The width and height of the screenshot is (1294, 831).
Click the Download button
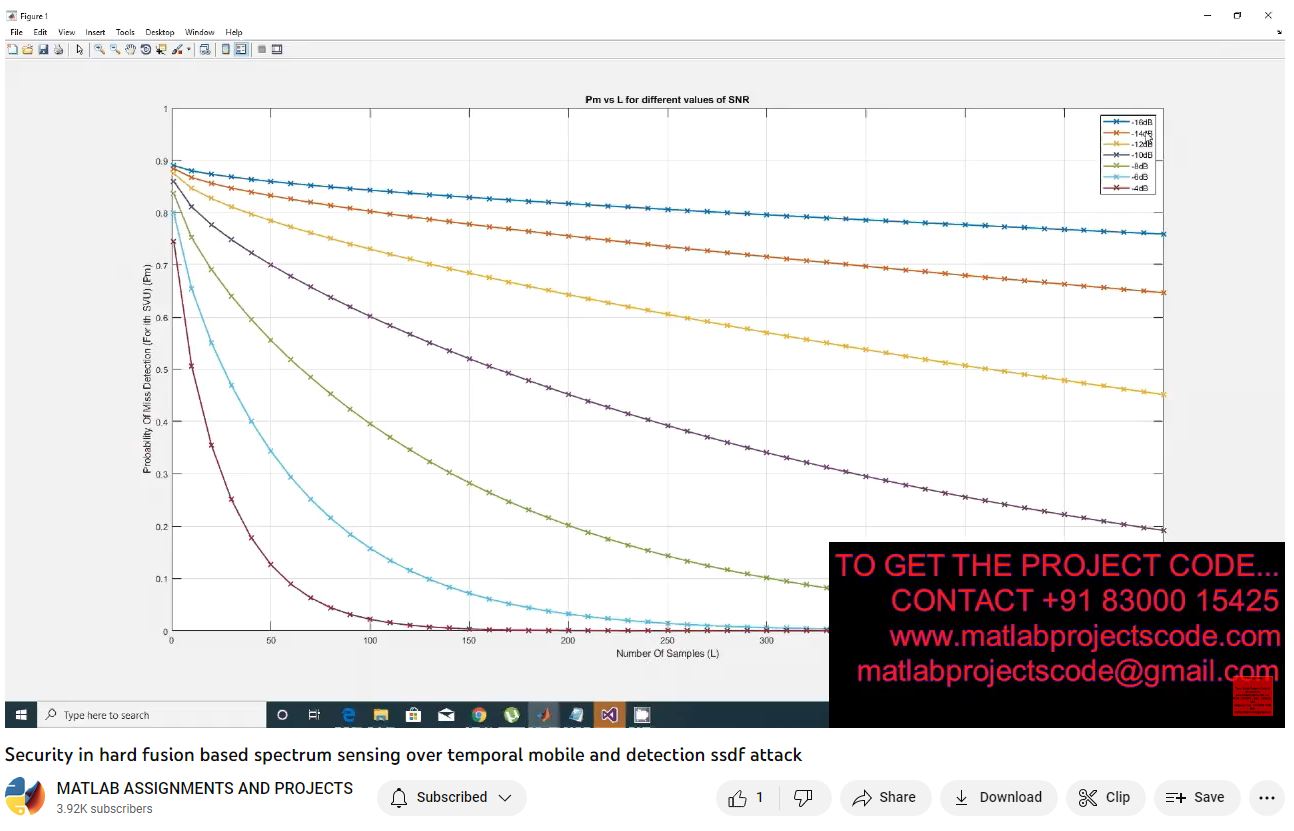point(998,797)
